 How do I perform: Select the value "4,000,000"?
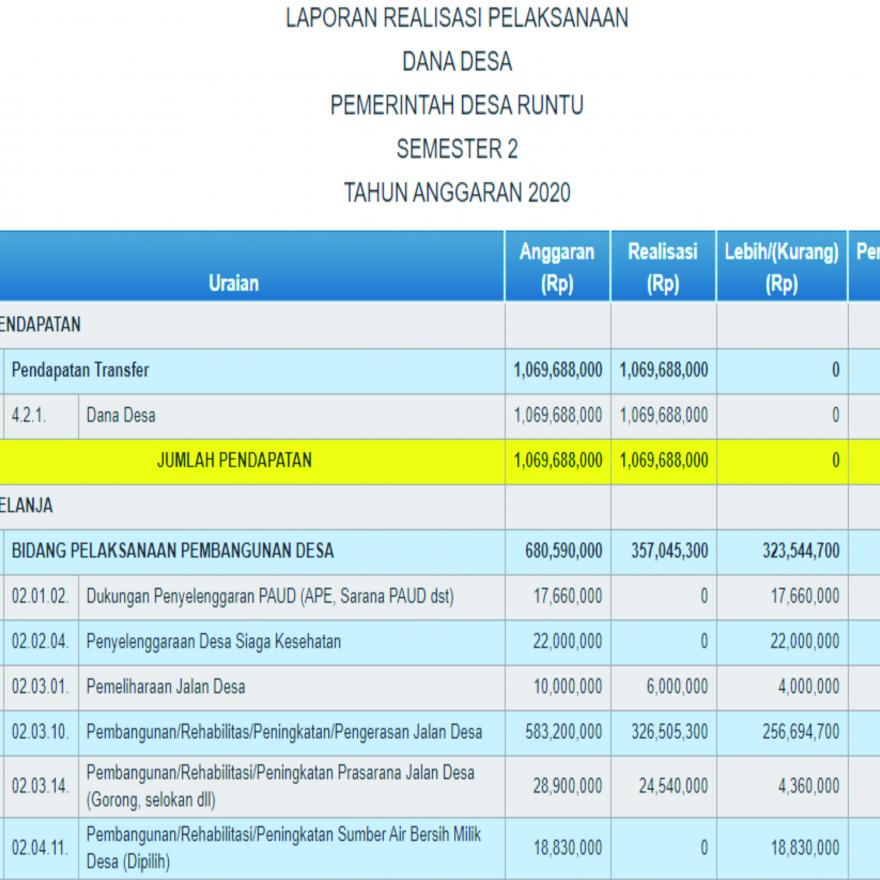809,687
